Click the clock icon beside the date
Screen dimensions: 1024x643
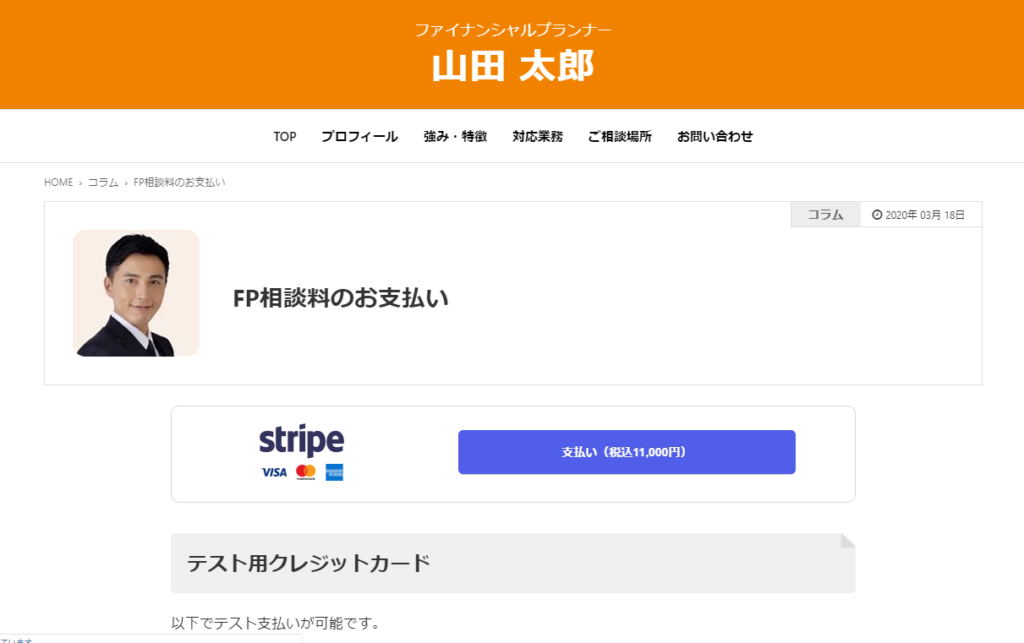pyautogui.click(x=877, y=215)
